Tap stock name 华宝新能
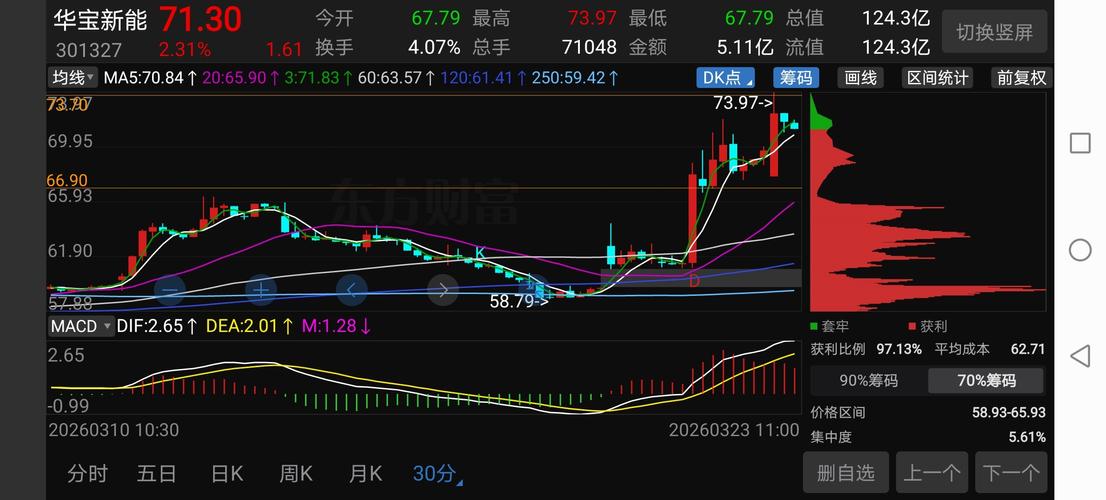Screen dimensions: 1106x500 point(100,19)
